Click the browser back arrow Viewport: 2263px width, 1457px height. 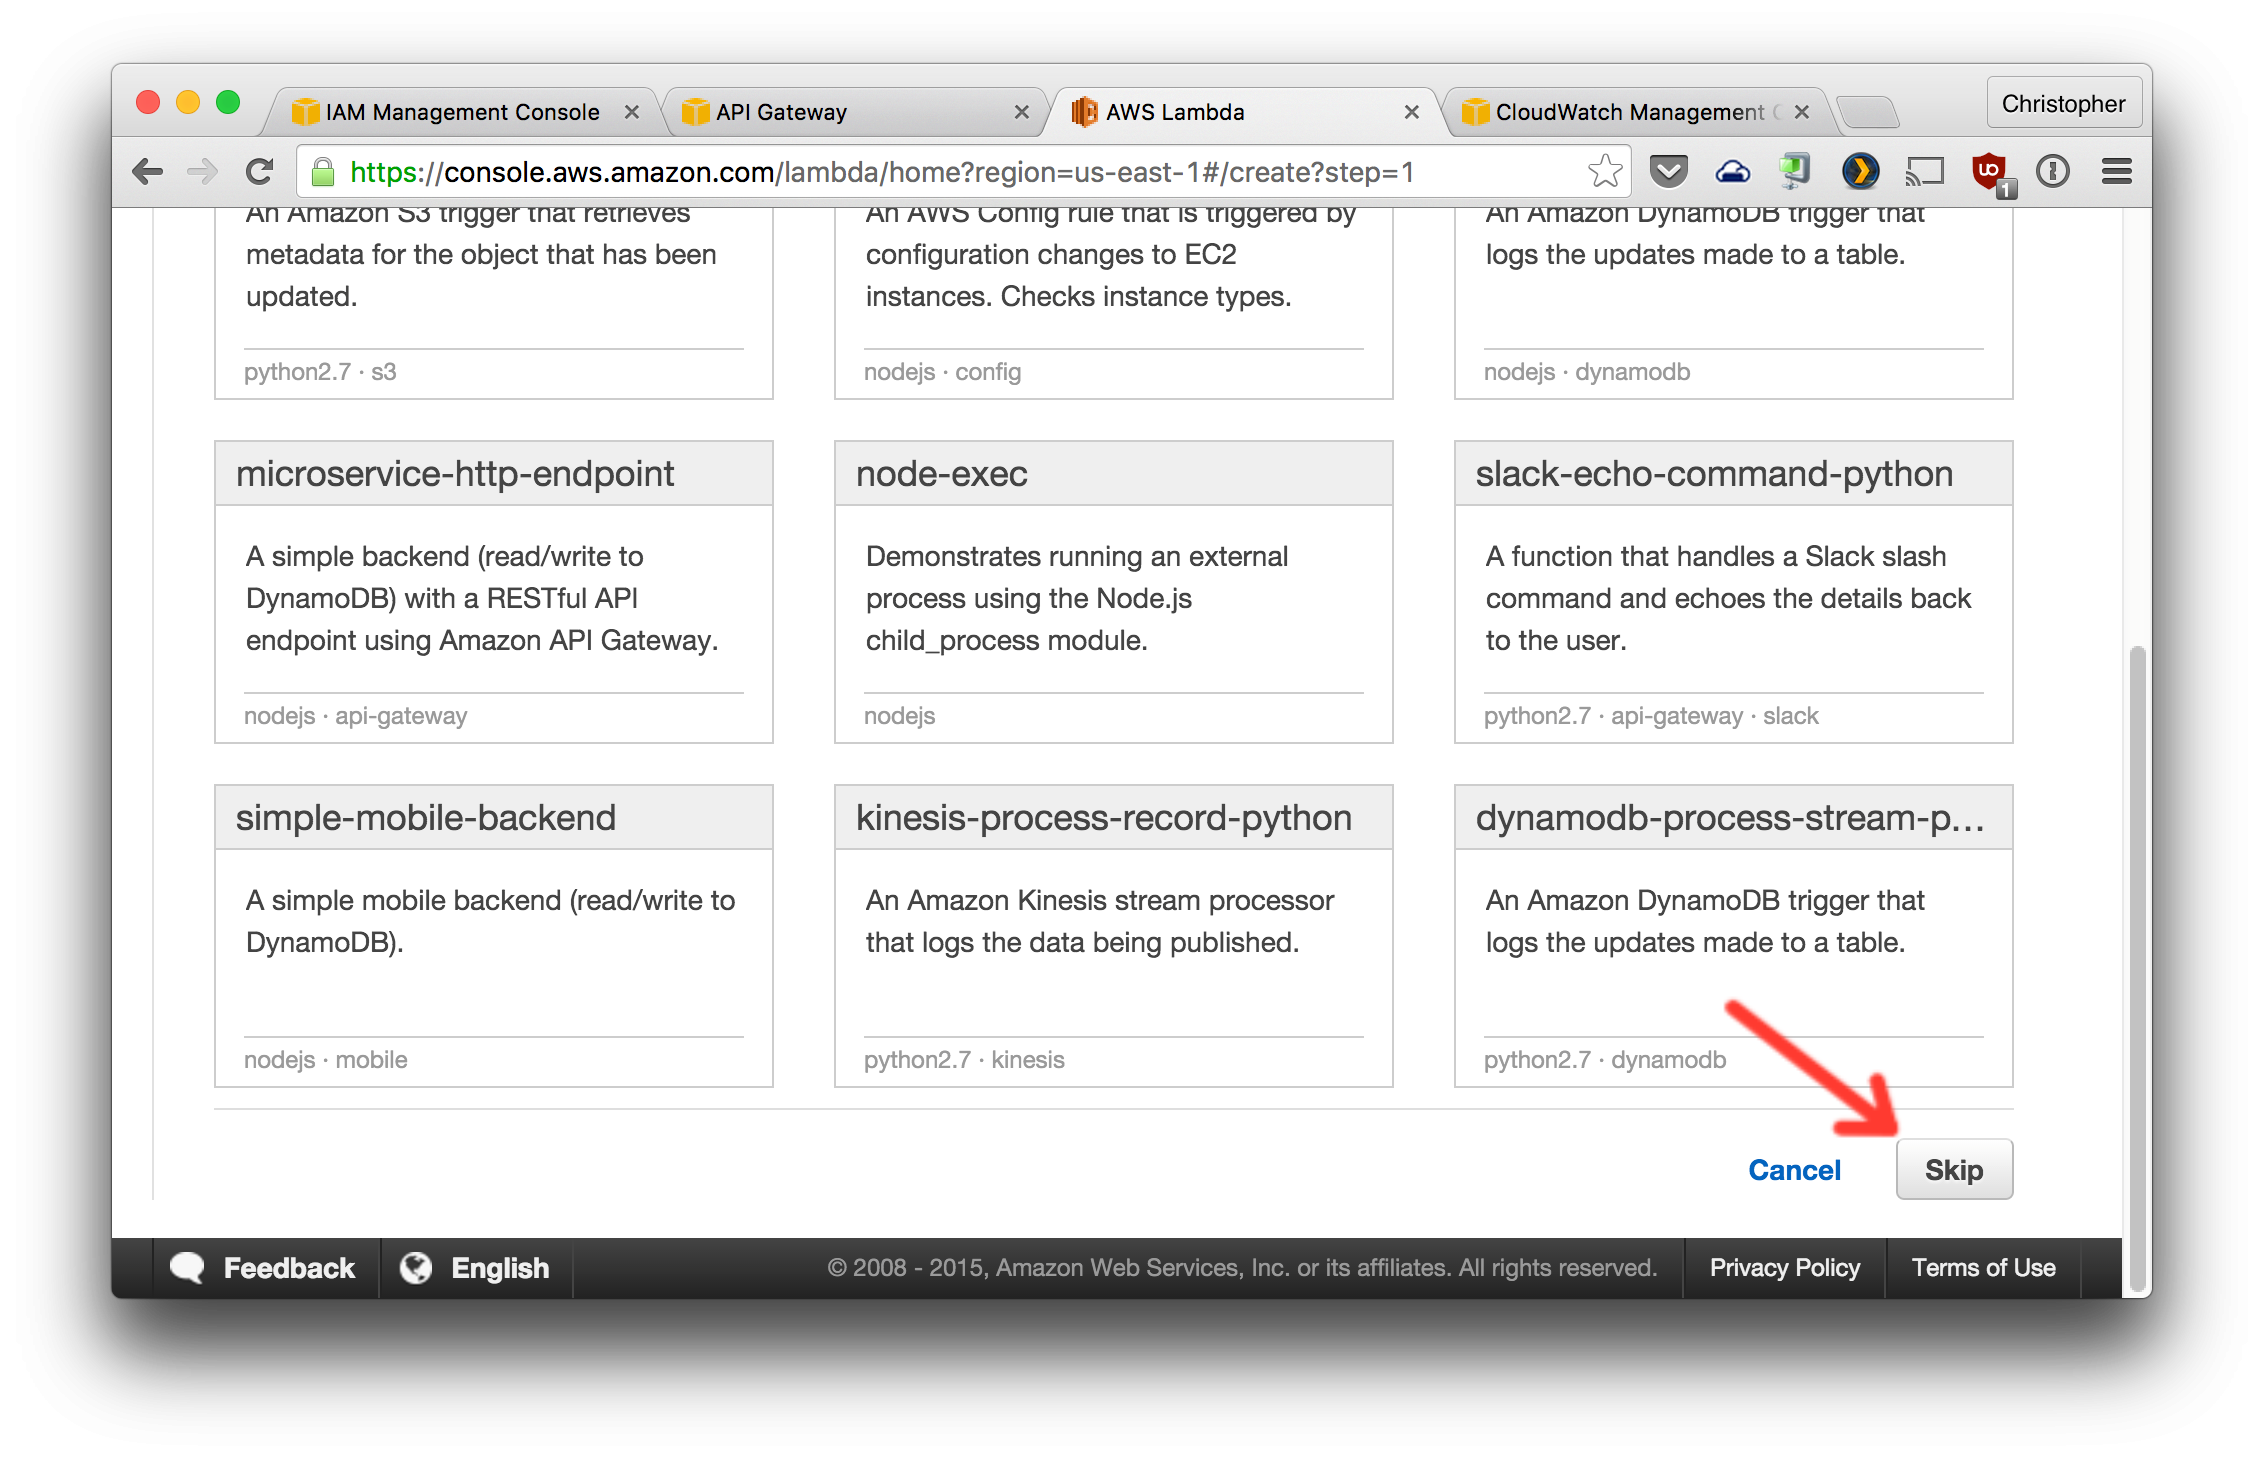point(148,172)
